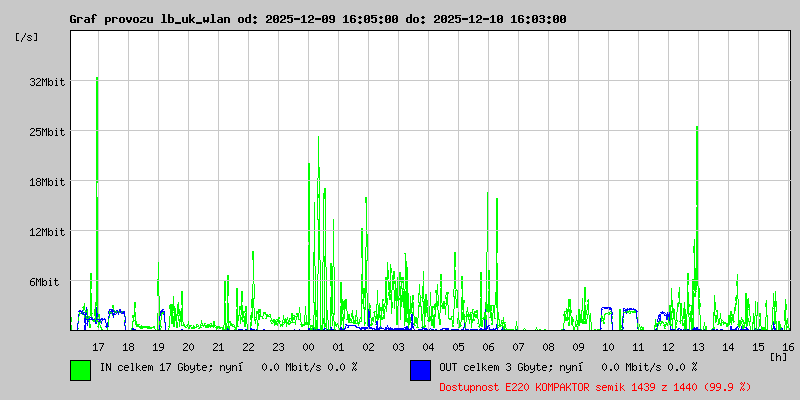Select the 32Mbit y-axis label
Screen dimensions: 800x400
(x=47, y=82)
